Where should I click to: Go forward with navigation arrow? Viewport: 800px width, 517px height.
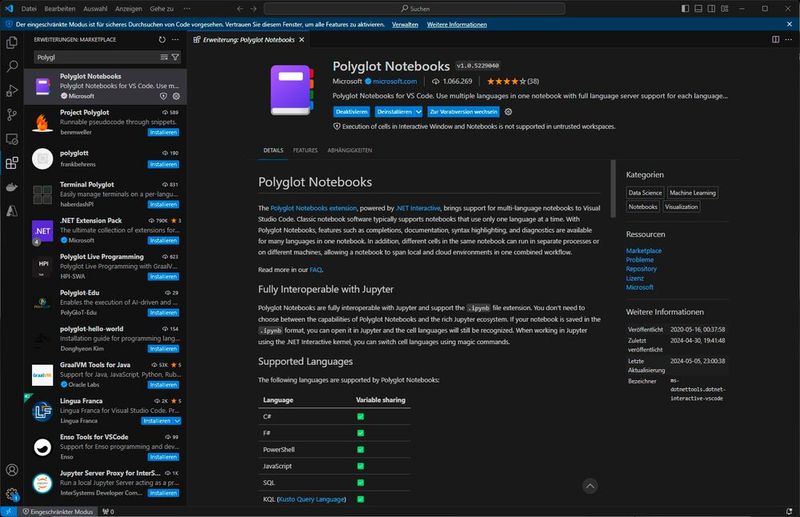coord(254,9)
